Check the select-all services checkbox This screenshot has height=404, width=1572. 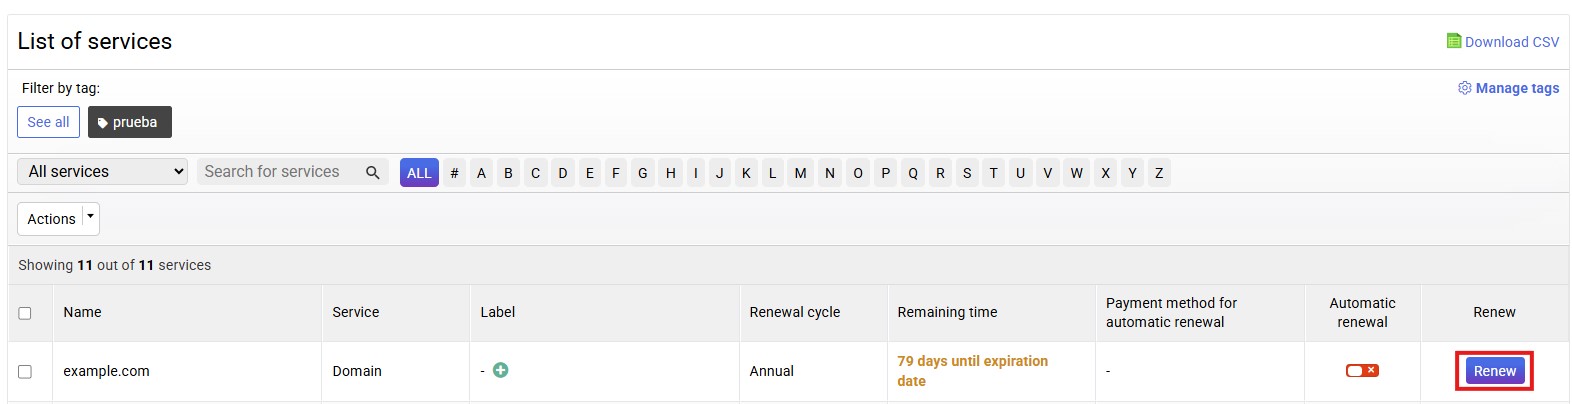click(25, 313)
